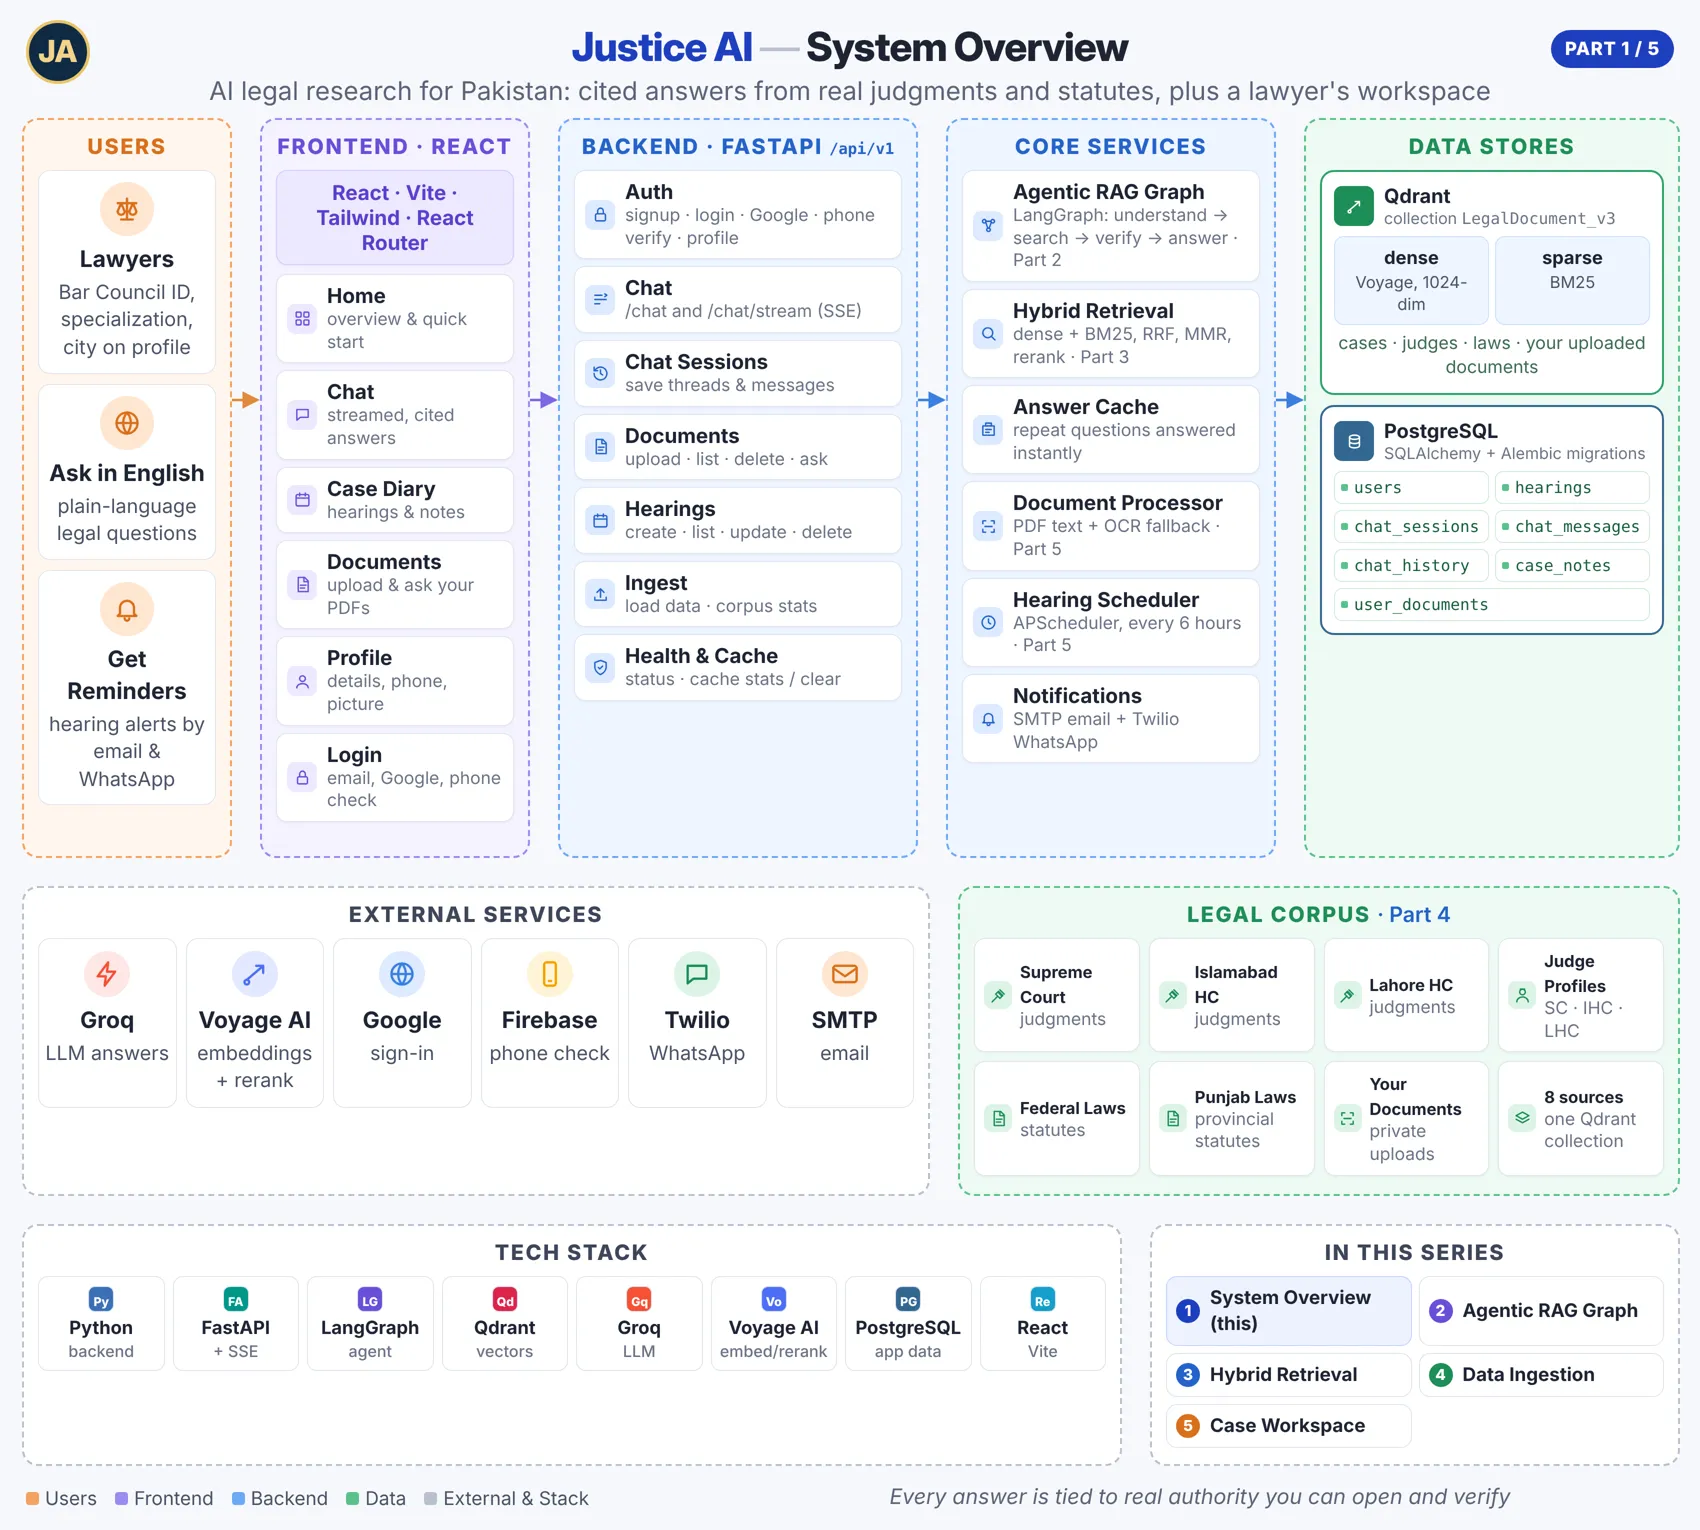Click the Firebase phone icon
1700x1530 pixels.
click(x=550, y=974)
